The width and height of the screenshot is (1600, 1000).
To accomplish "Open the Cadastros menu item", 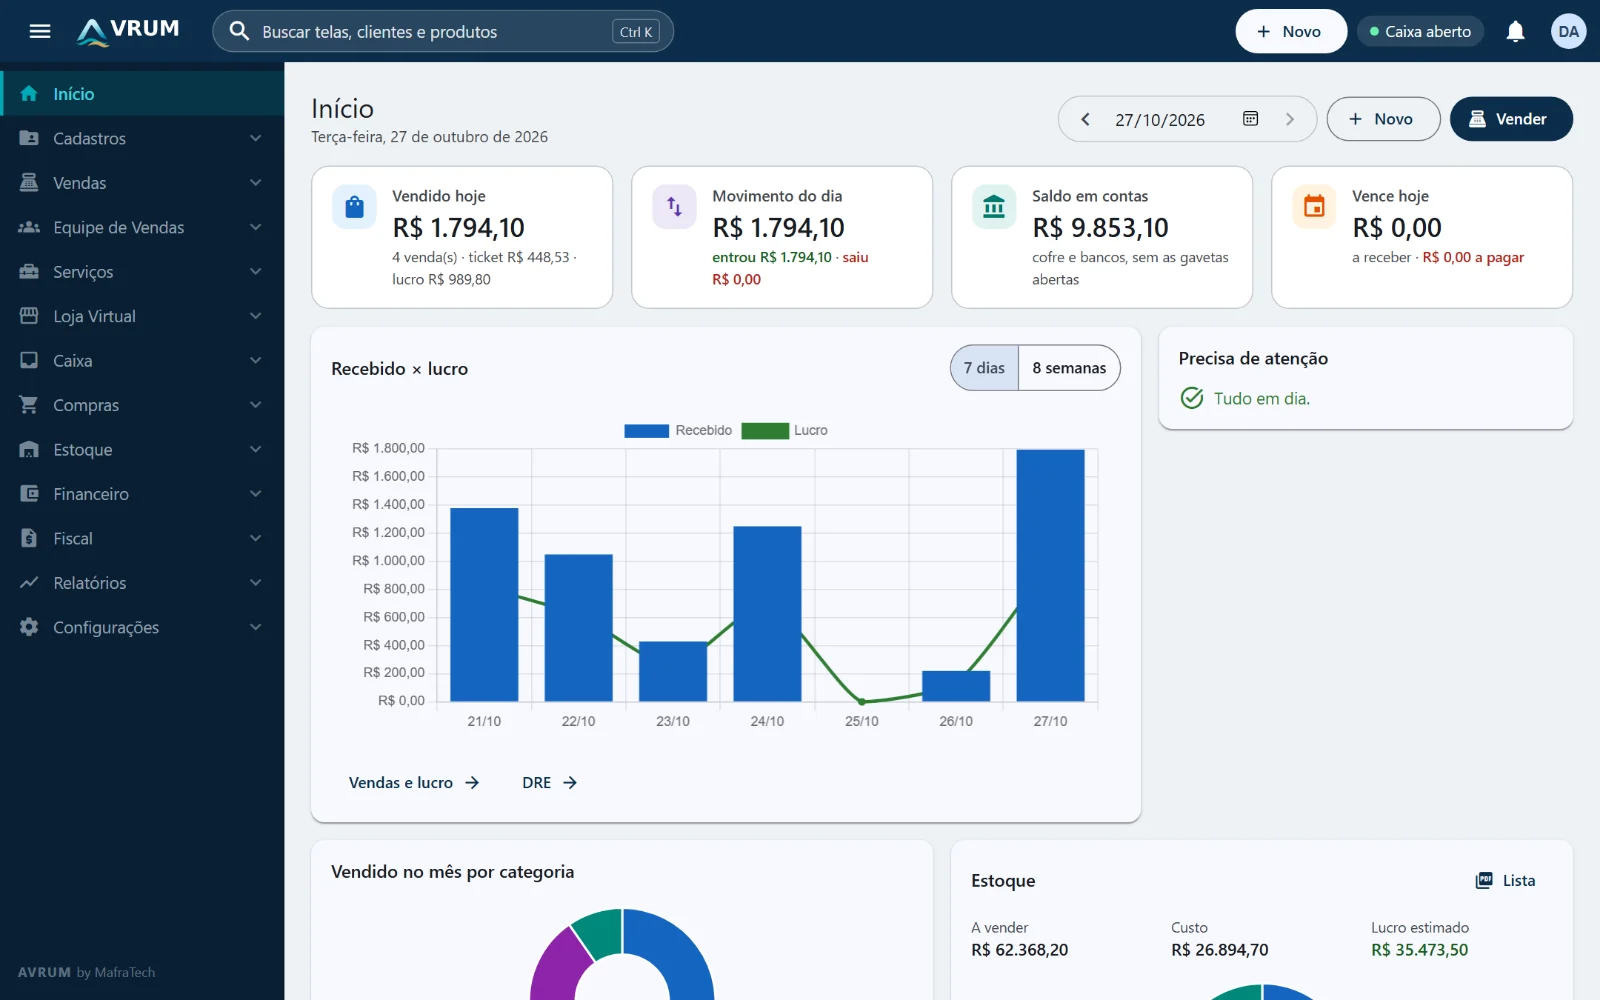I will click(x=142, y=138).
